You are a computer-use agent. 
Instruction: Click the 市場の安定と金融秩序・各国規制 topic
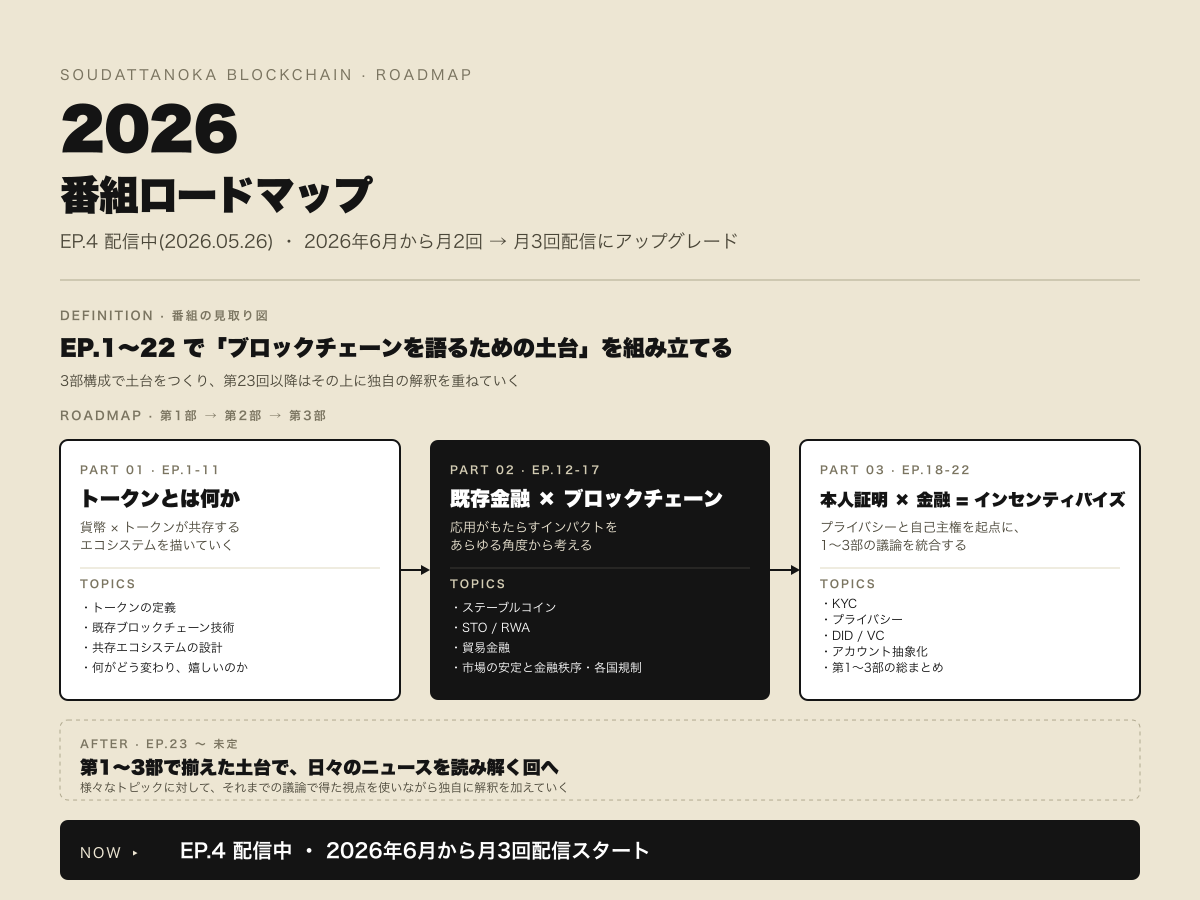(547, 668)
